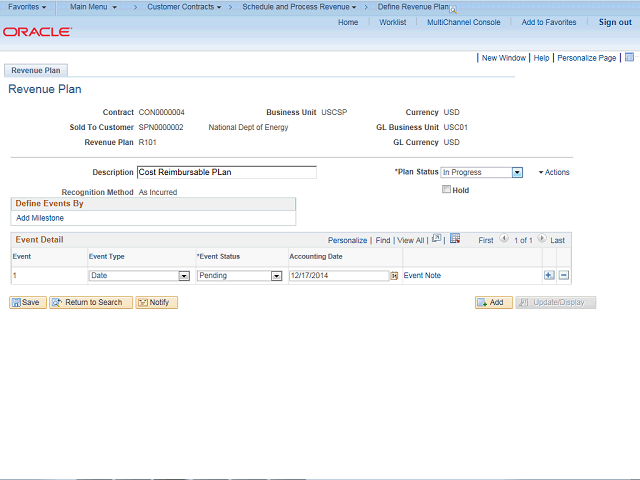Delete event row 1 with minus icon
Viewport: 640px width, 480px height.
click(x=564, y=276)
